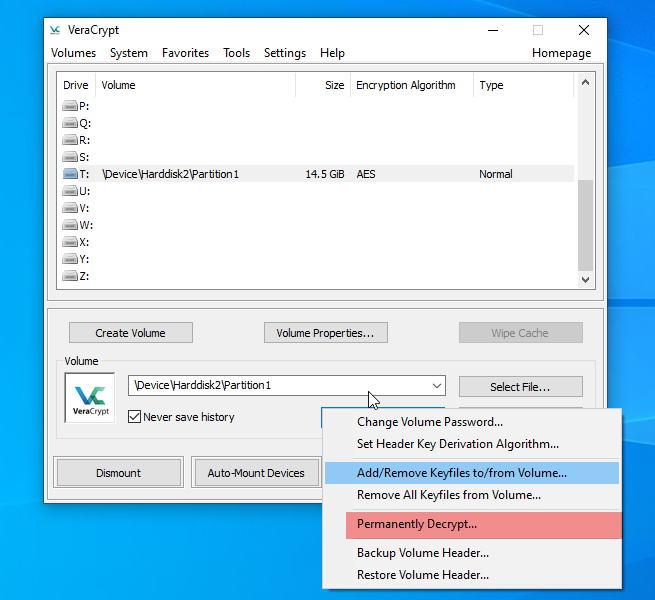Image resolution: width=655 pixels, height=600 pixels.
Task: Expand the volume path dropdown arrow
Action: coord(437,386)
